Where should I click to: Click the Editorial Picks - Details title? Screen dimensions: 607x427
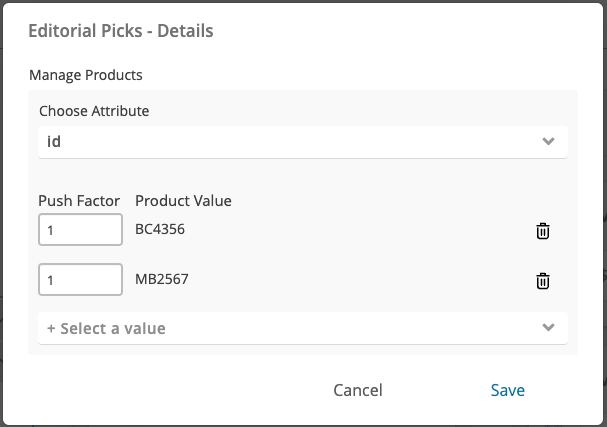(x=121, y=31)
